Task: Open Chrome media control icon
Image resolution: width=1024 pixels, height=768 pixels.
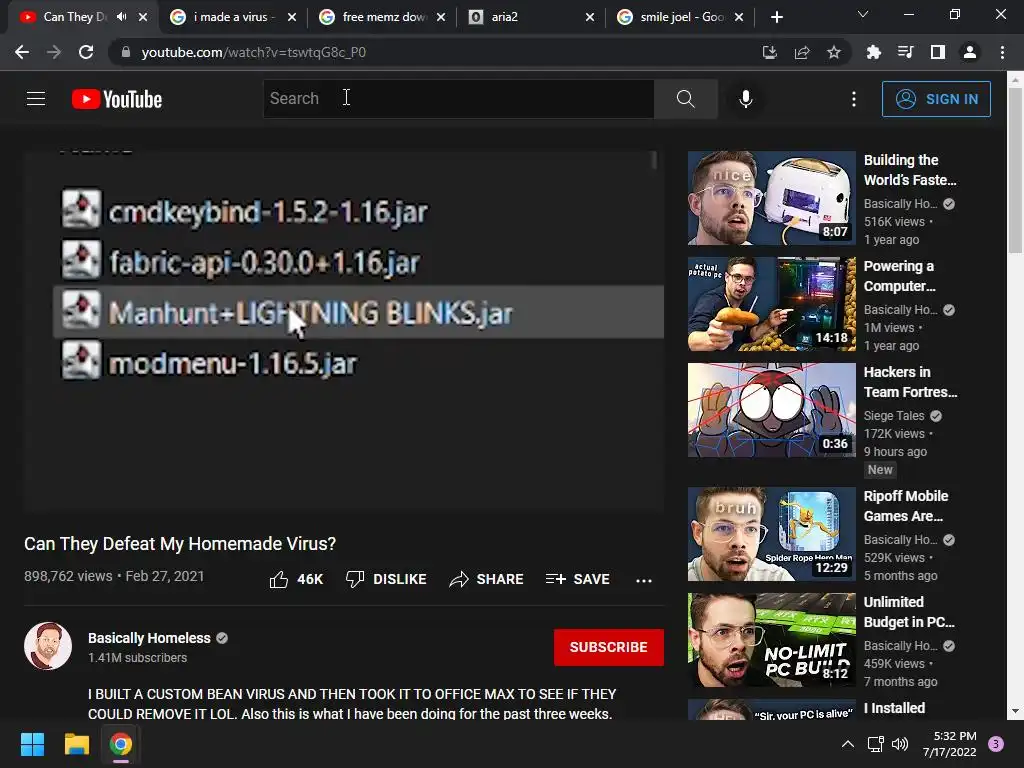Action: coord(905,52)
